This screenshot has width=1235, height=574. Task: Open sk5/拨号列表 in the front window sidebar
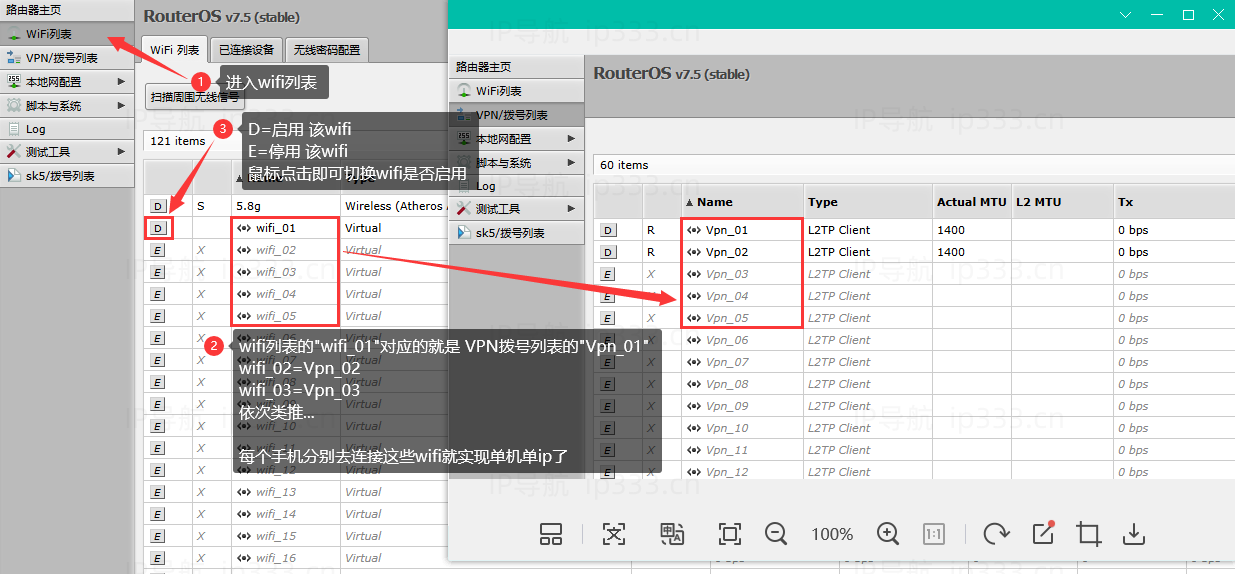pos(517,233)
